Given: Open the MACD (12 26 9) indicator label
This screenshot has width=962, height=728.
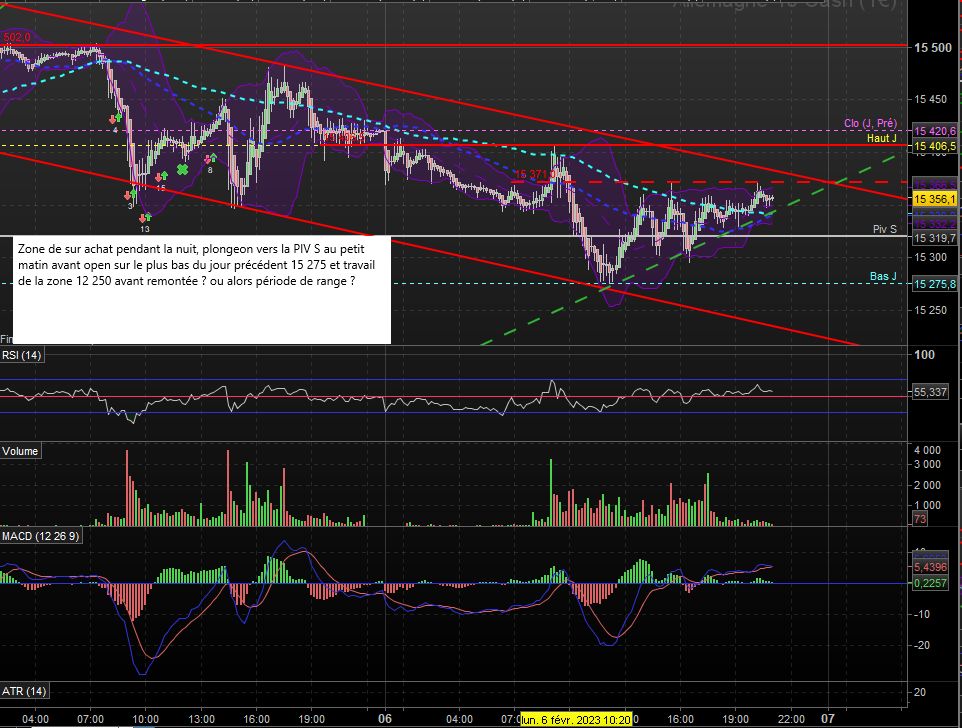Looking at the screenshot, I should tap(40, 537).
